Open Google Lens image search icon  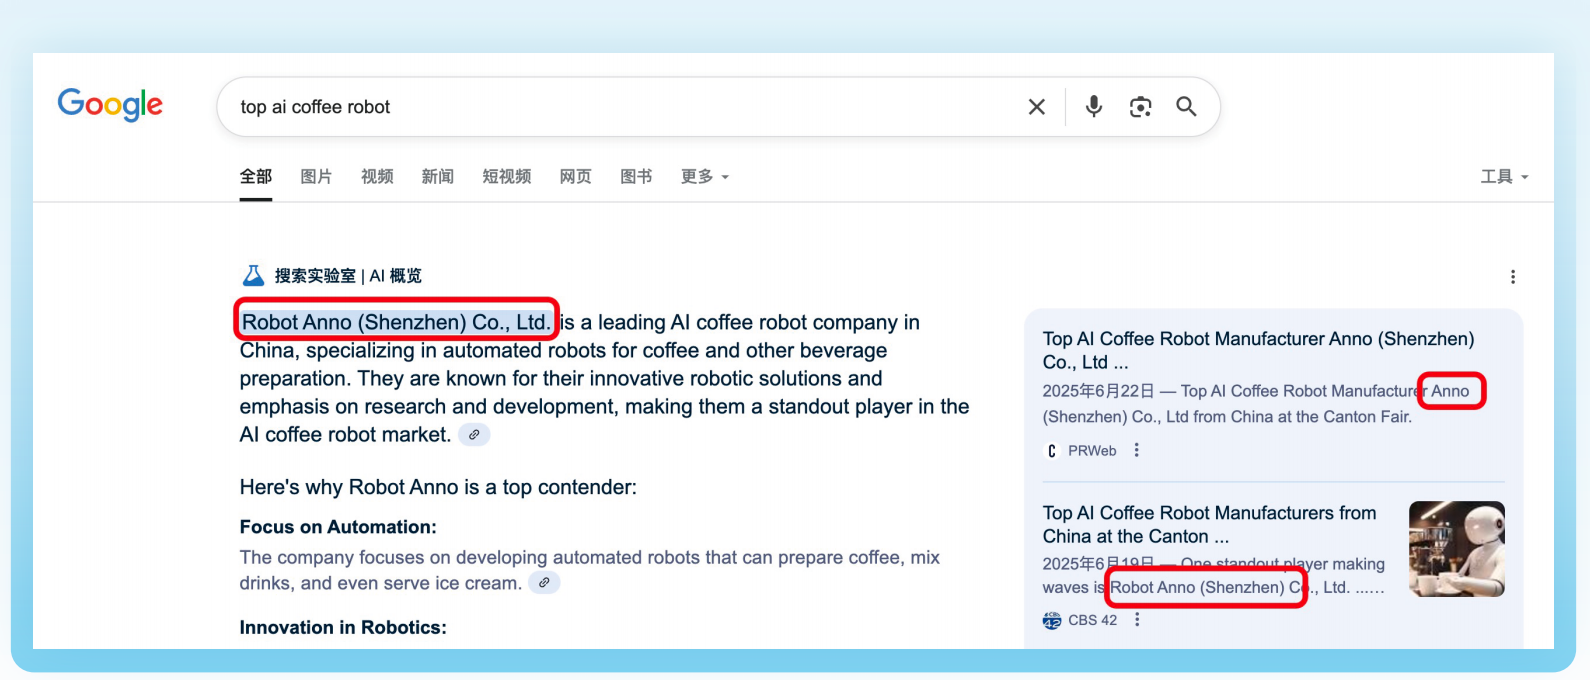coord(1141,107)
